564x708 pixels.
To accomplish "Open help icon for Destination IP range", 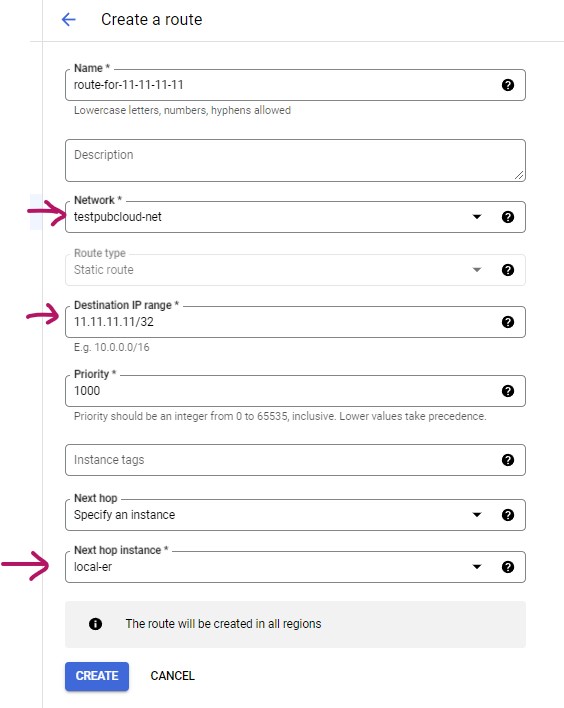I will click(x=508, y=322).
